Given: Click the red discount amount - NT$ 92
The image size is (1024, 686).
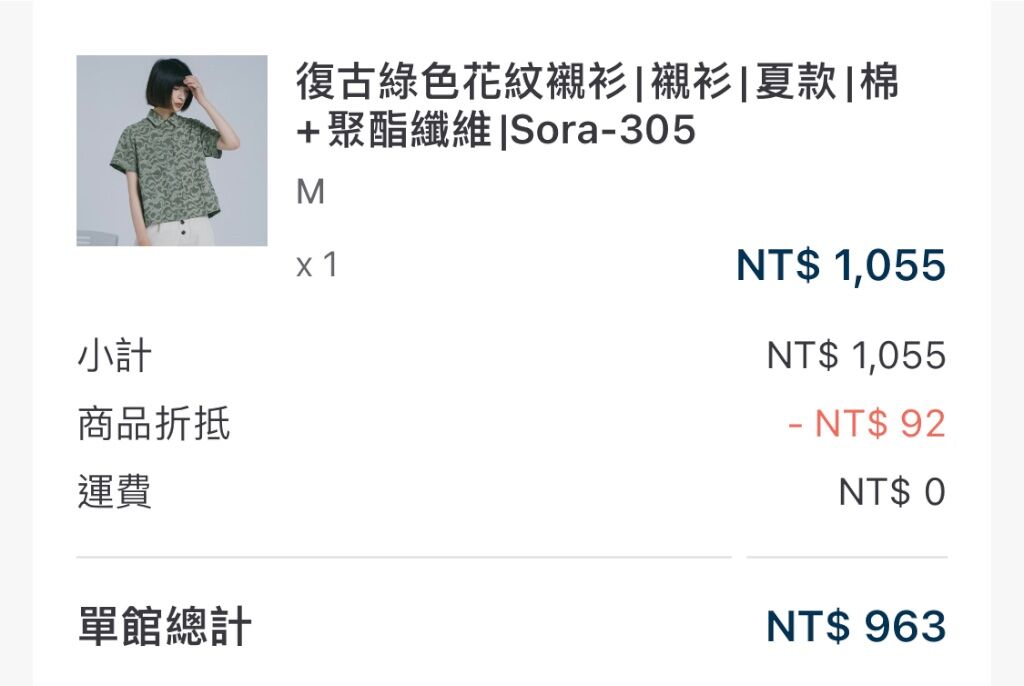Looking at the screenshot, I should click(x=867, y=423).
